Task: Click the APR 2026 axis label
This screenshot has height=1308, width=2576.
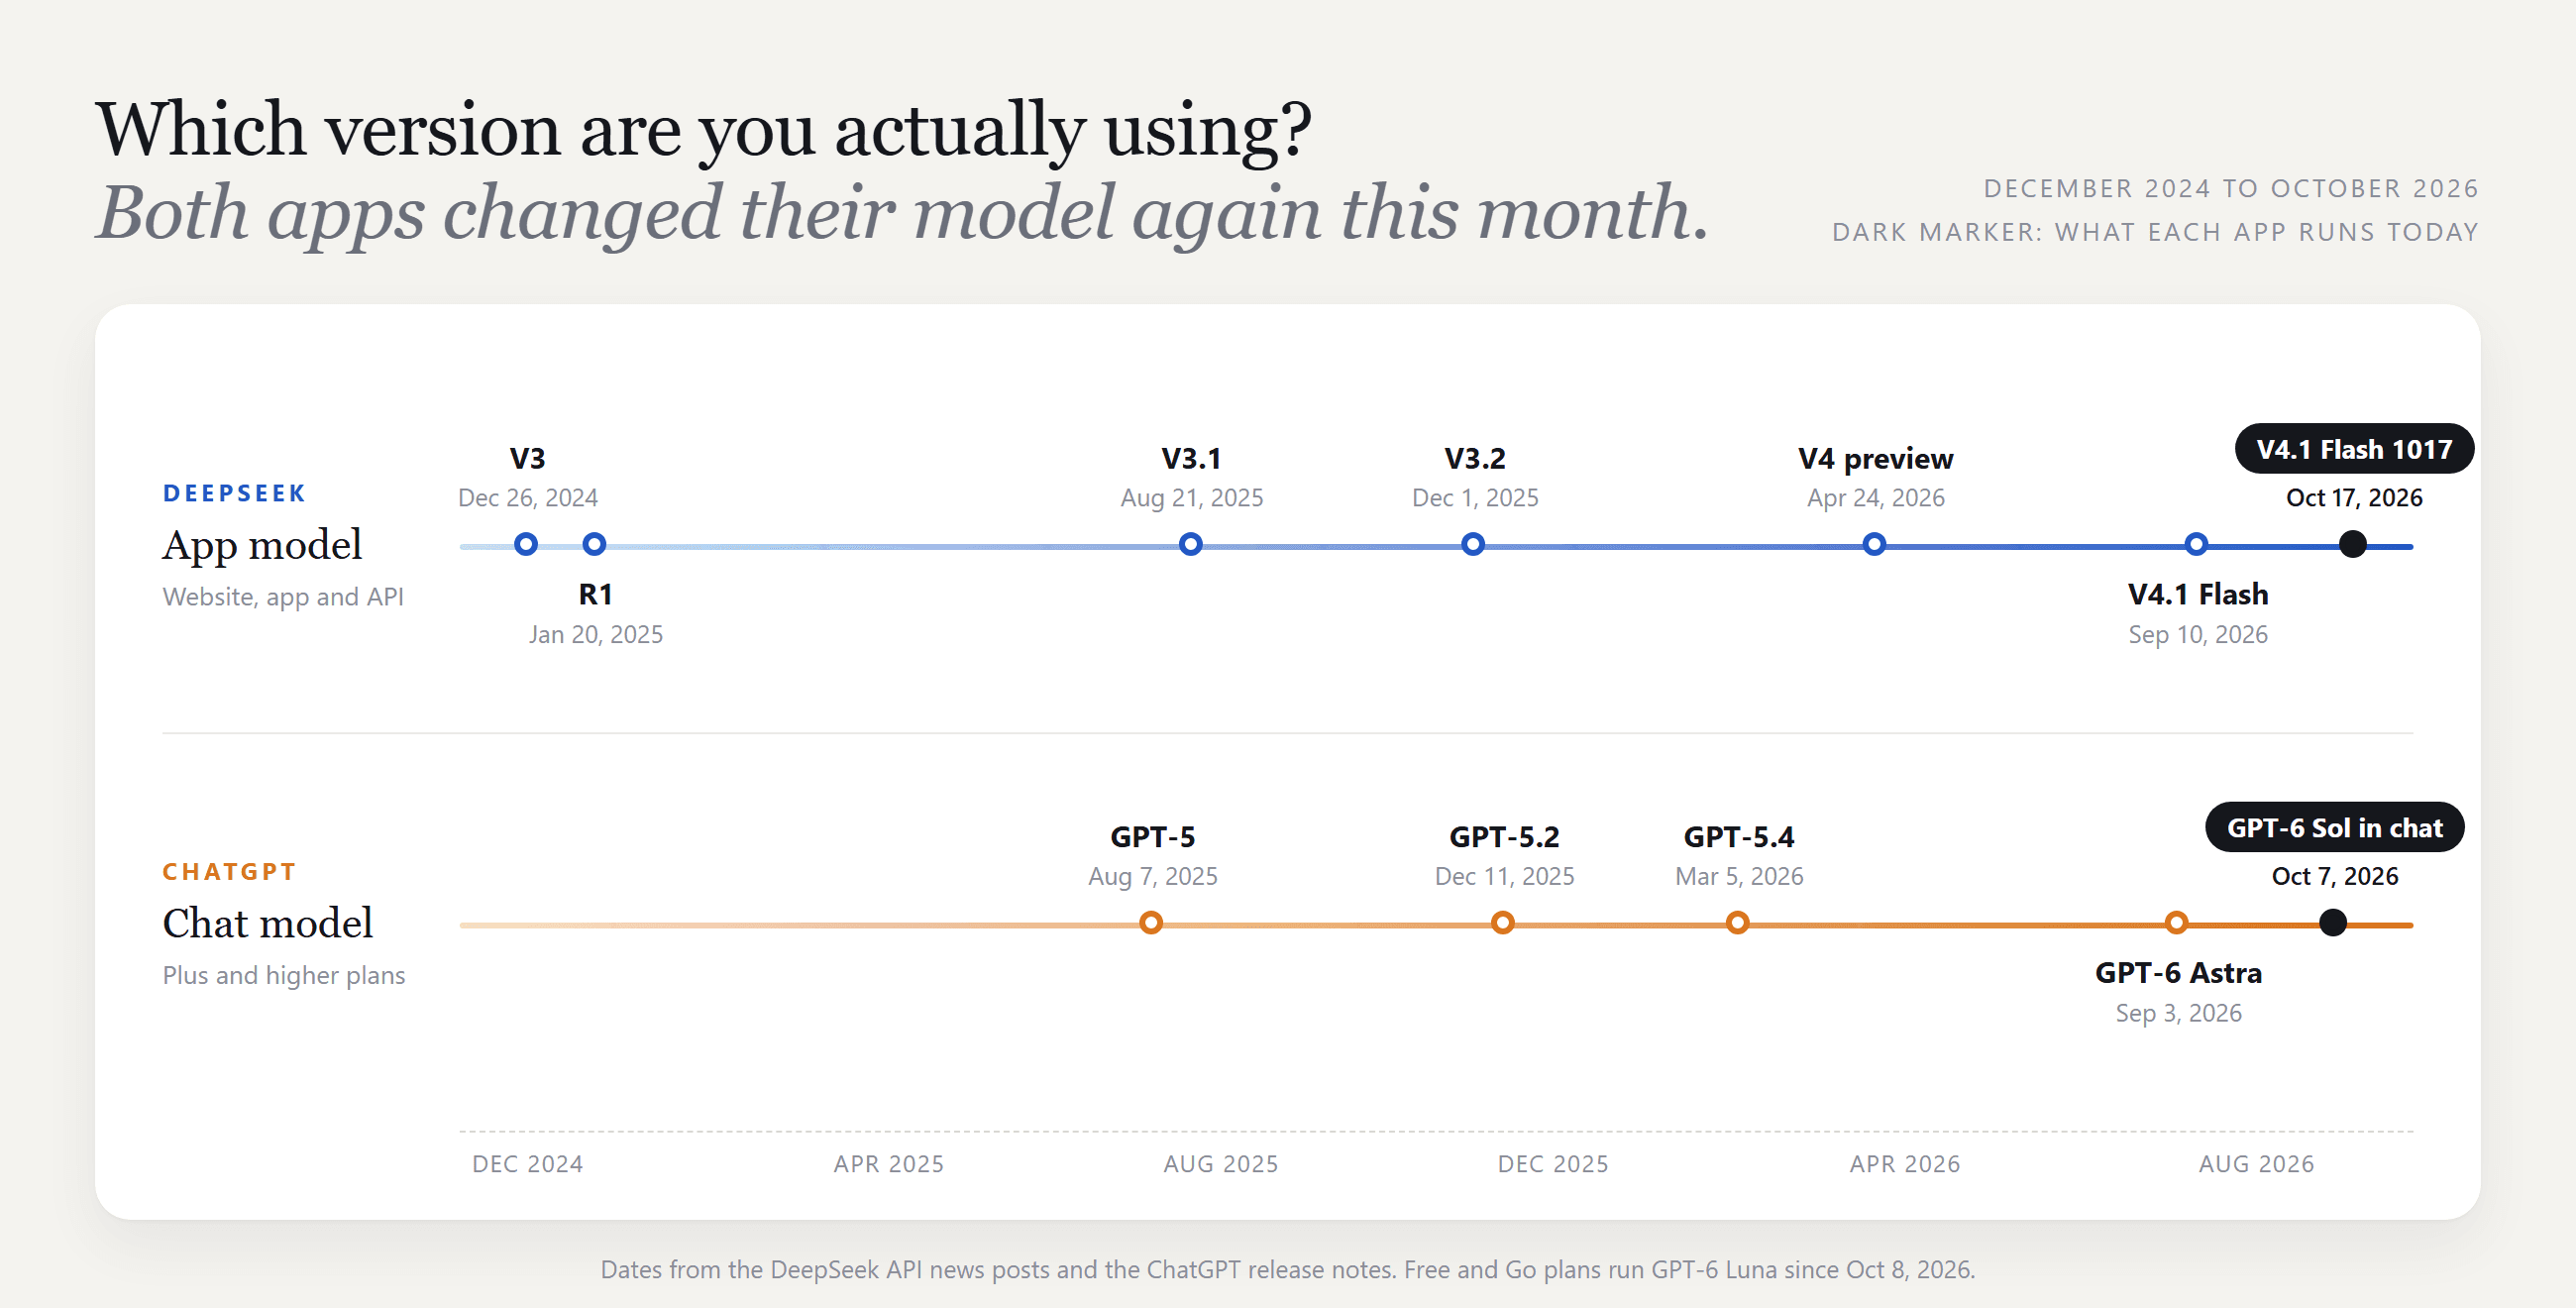Action: 1905,1163
